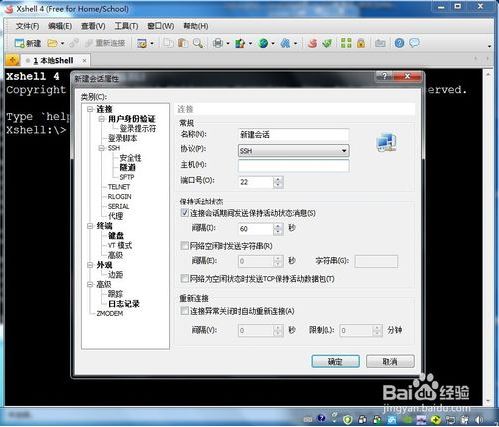The height and width of the screenshot is (427, 499).
Task: Click the green Xagent icon
Action: click(x=327, y=43)
